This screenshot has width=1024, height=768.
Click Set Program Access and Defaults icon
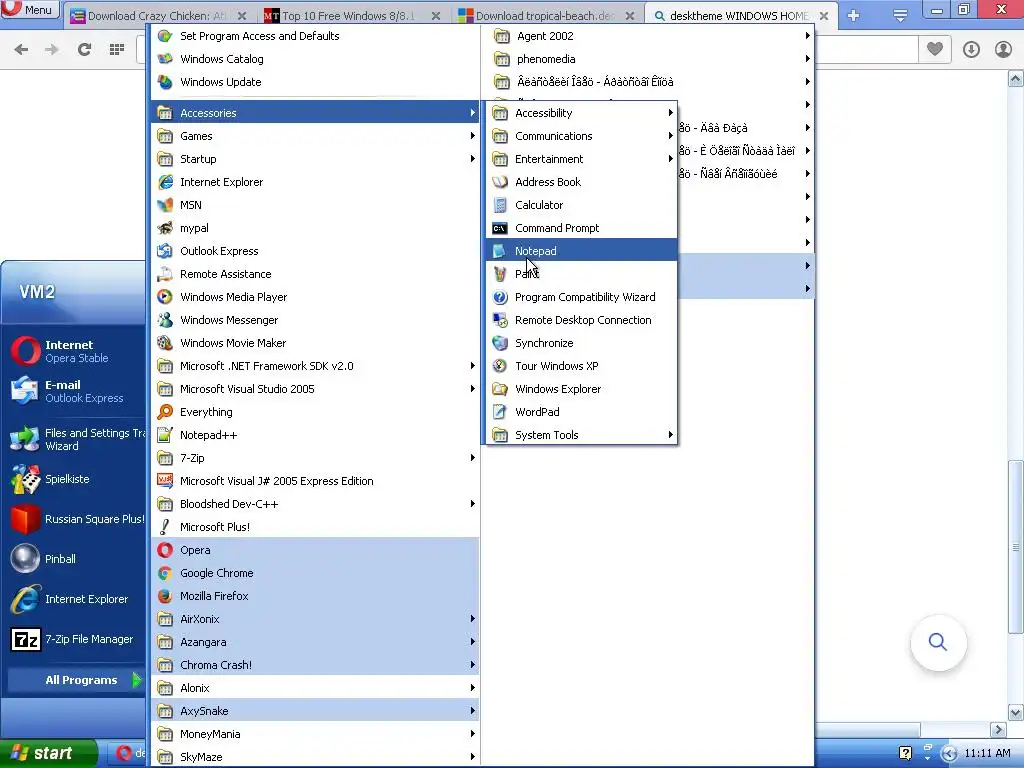(x=165, y=36)
